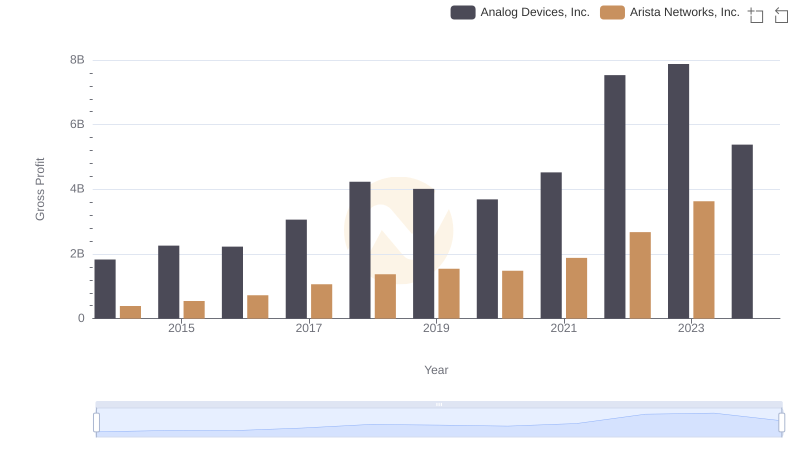
Task: Click Arista Networks bar for 2017
Action: click(321, 301)
